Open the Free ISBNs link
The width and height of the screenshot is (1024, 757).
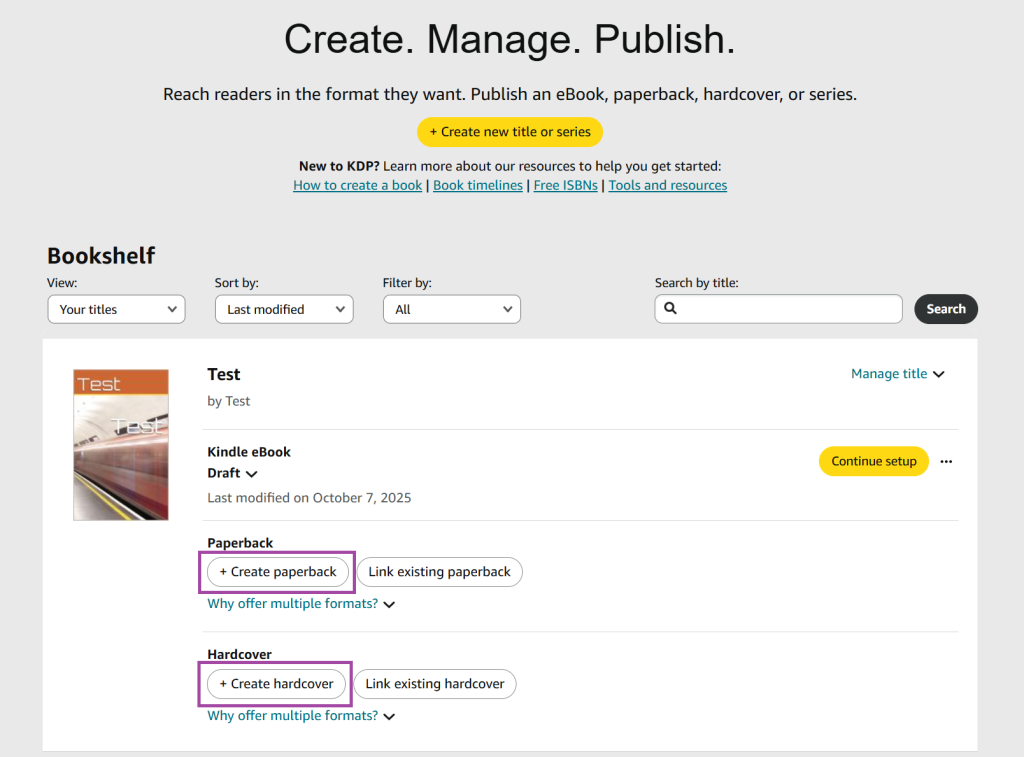tap(566, 185)
